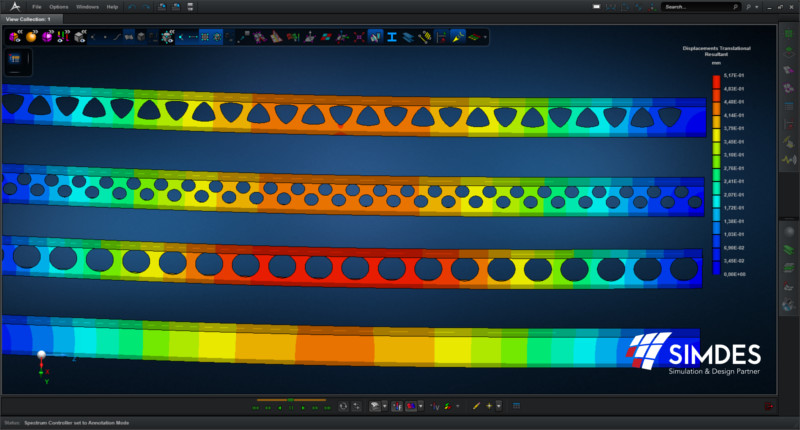The height and width of the screenshot is (430, 800).
Task: Expand the colored arrows dropdown
Action: click(458, 406)
